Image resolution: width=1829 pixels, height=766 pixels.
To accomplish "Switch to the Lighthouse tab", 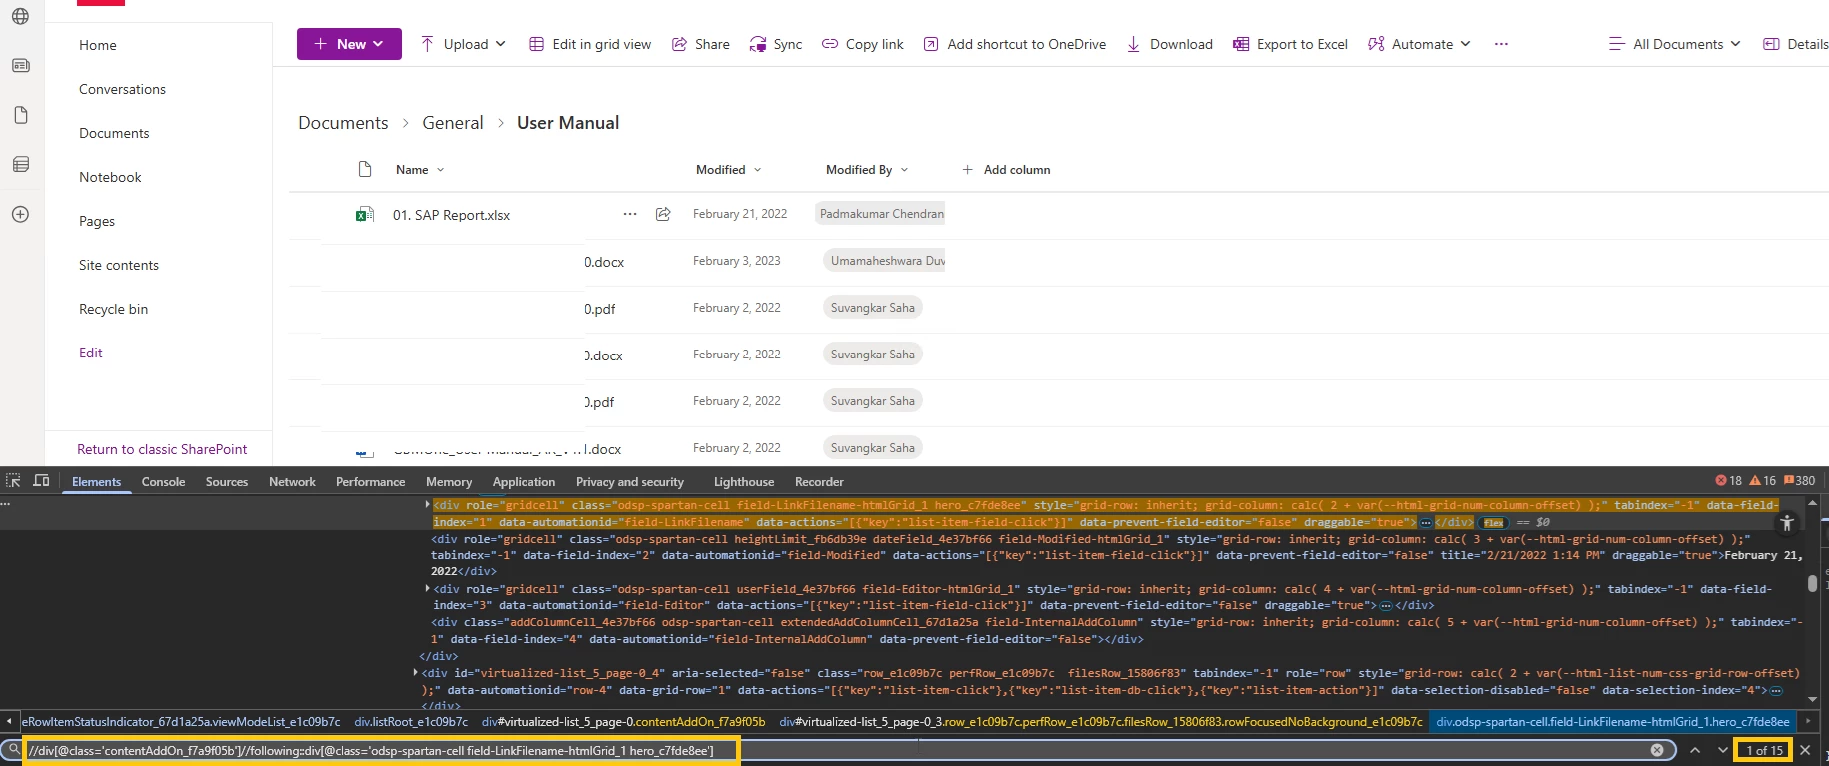I will tap(743, 481).
